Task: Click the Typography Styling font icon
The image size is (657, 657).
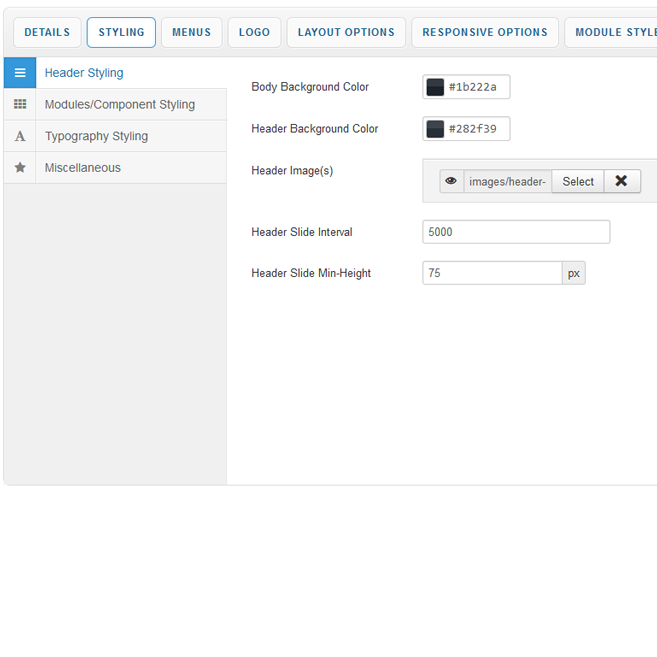Action: pos(20,137)
